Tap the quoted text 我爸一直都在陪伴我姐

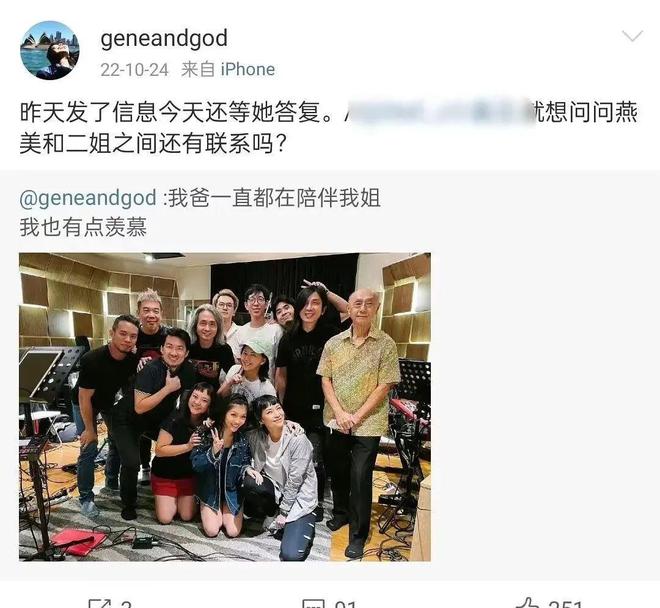coord(274,197)
